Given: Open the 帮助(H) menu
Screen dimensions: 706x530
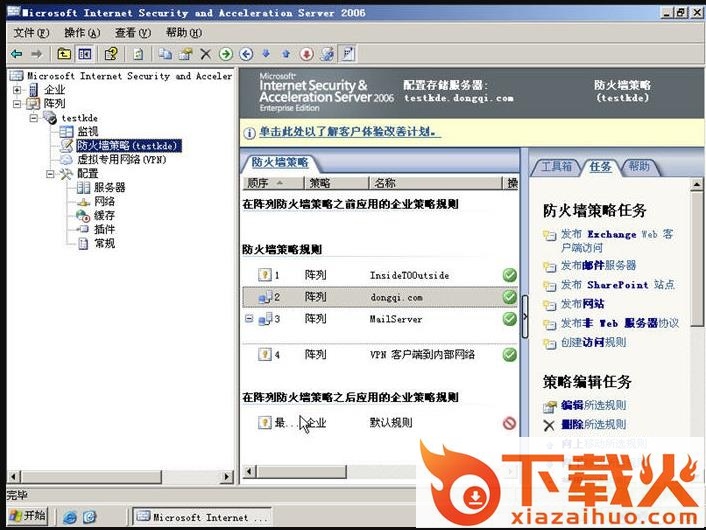Looking at the screenshot, I should pos(184,33).
